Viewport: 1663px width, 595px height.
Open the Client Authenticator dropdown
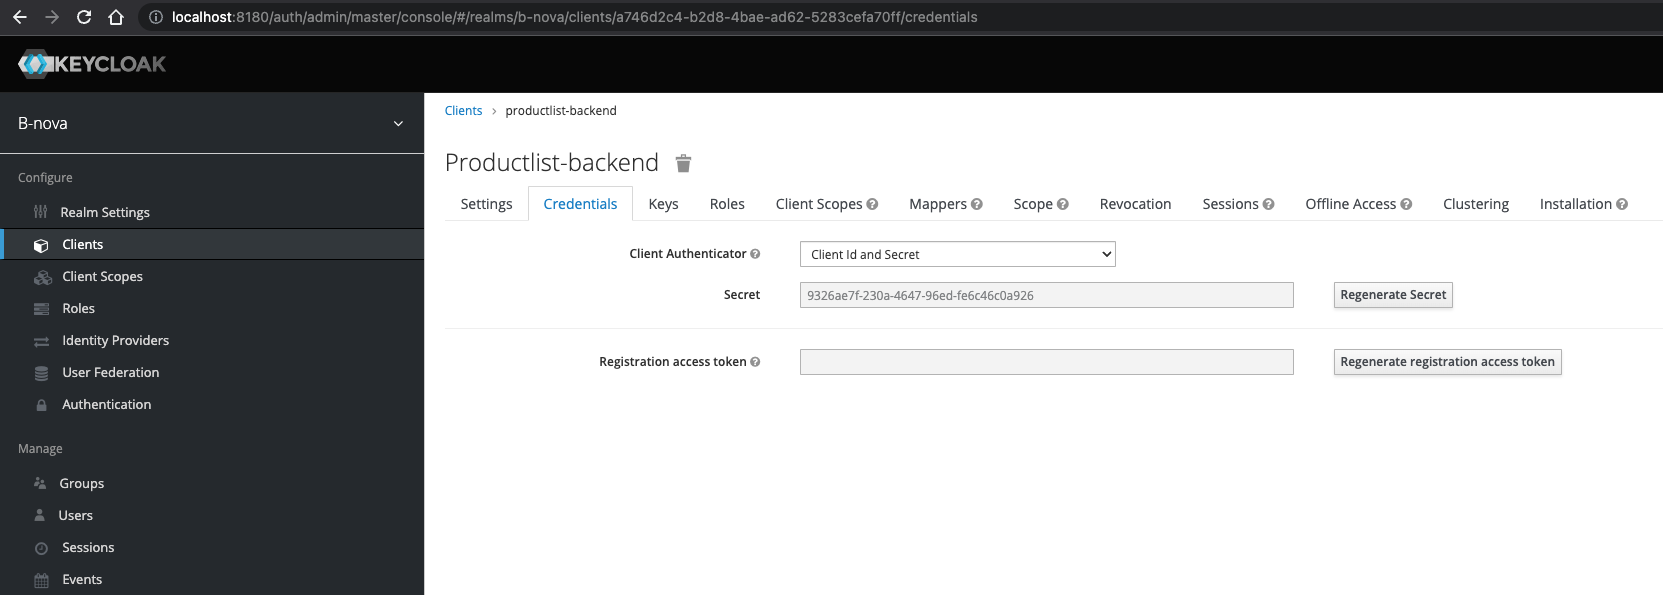pos(957,254)
